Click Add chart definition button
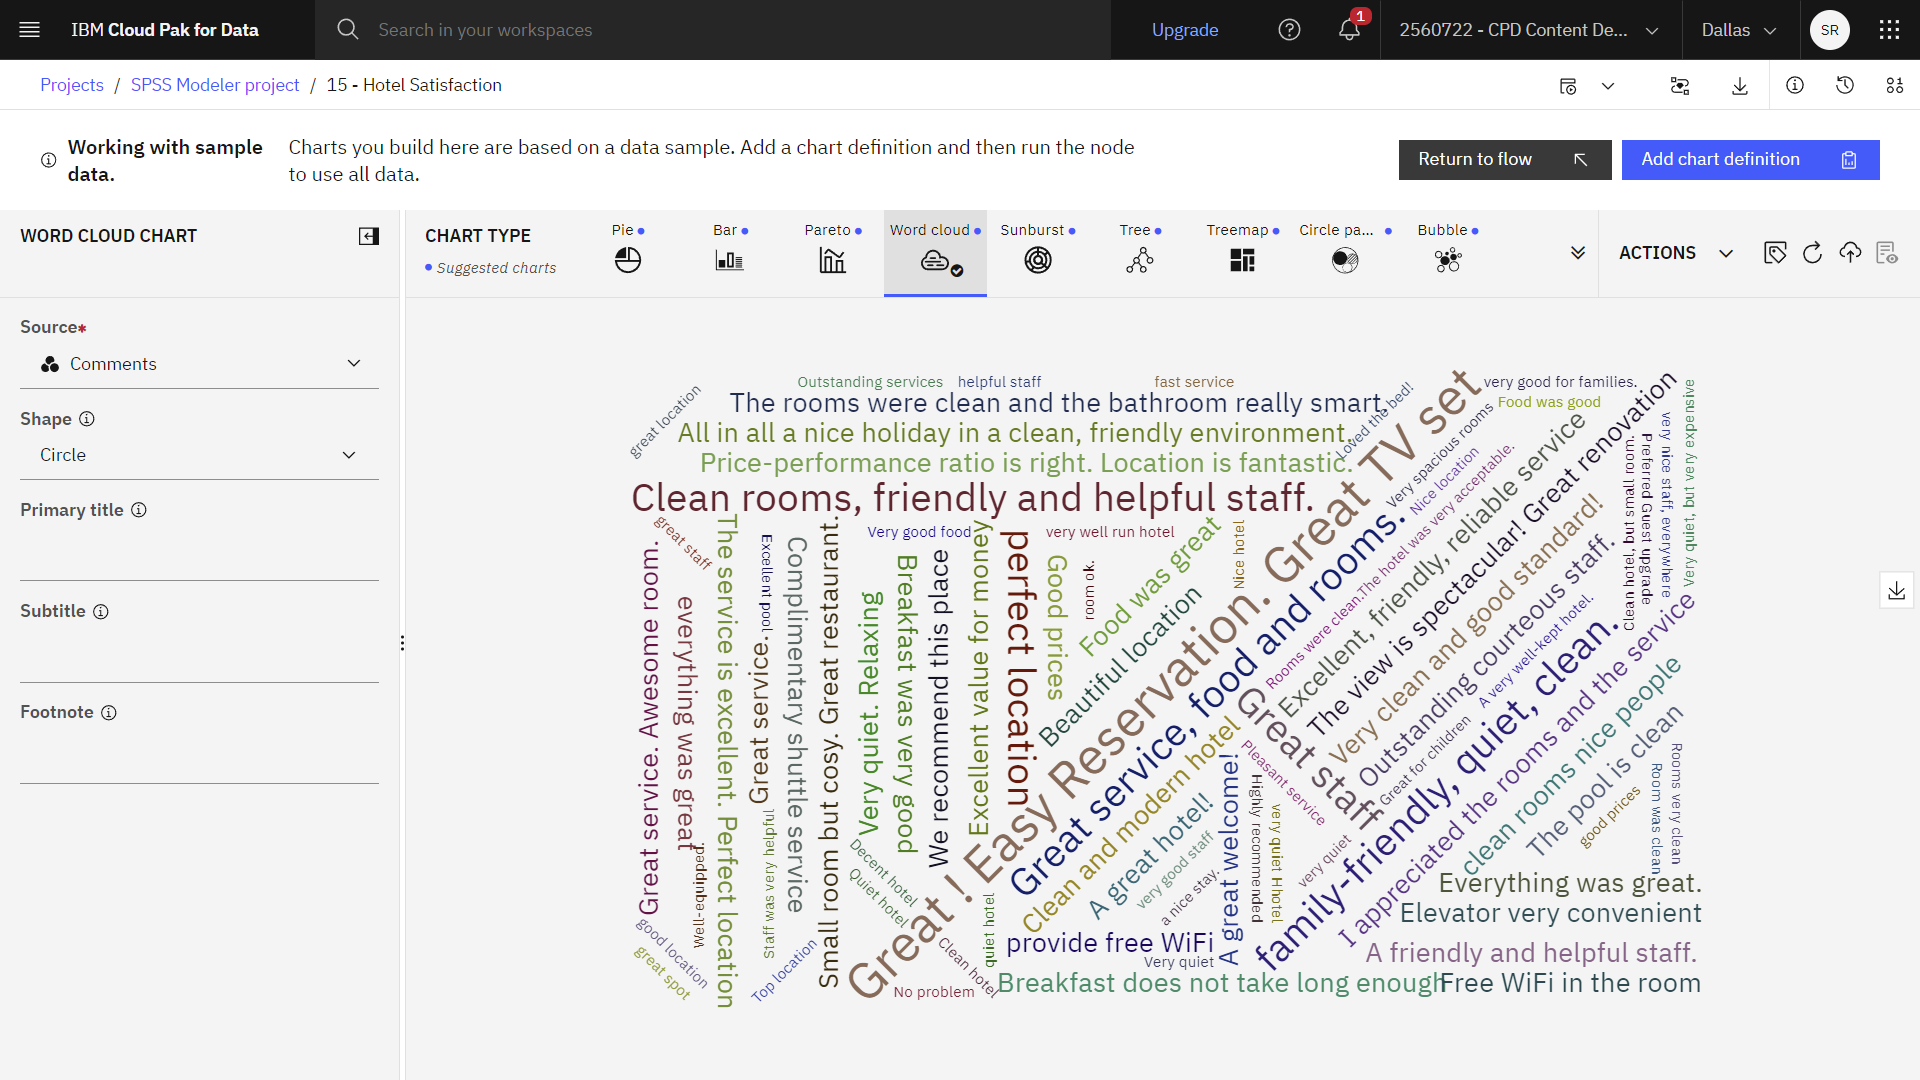The width and height of the screenshot is (1920, 1080). (x=1750, y=160)
